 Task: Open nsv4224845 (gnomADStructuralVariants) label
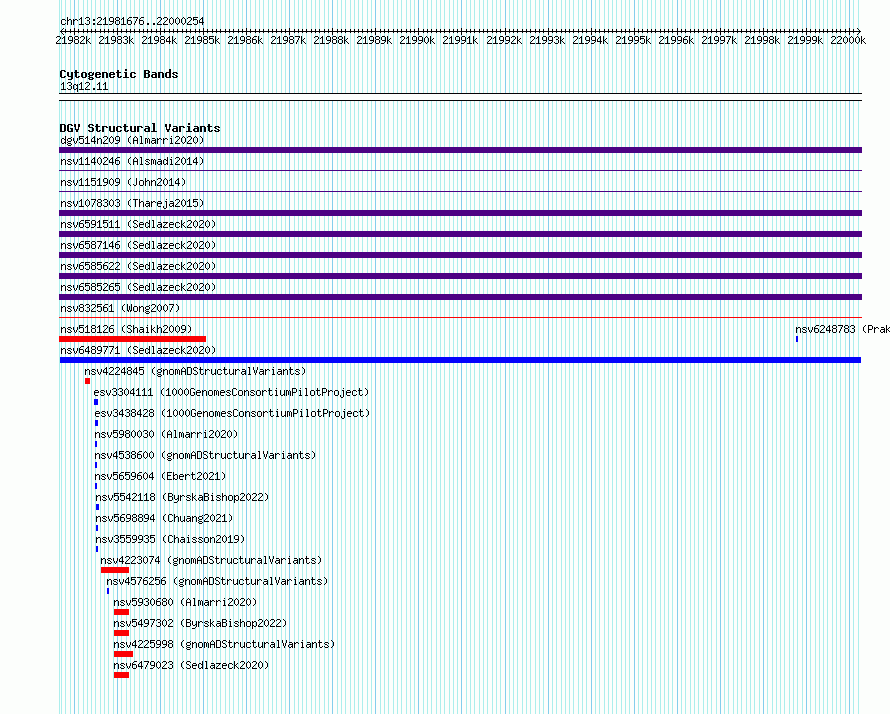[195, 371]
